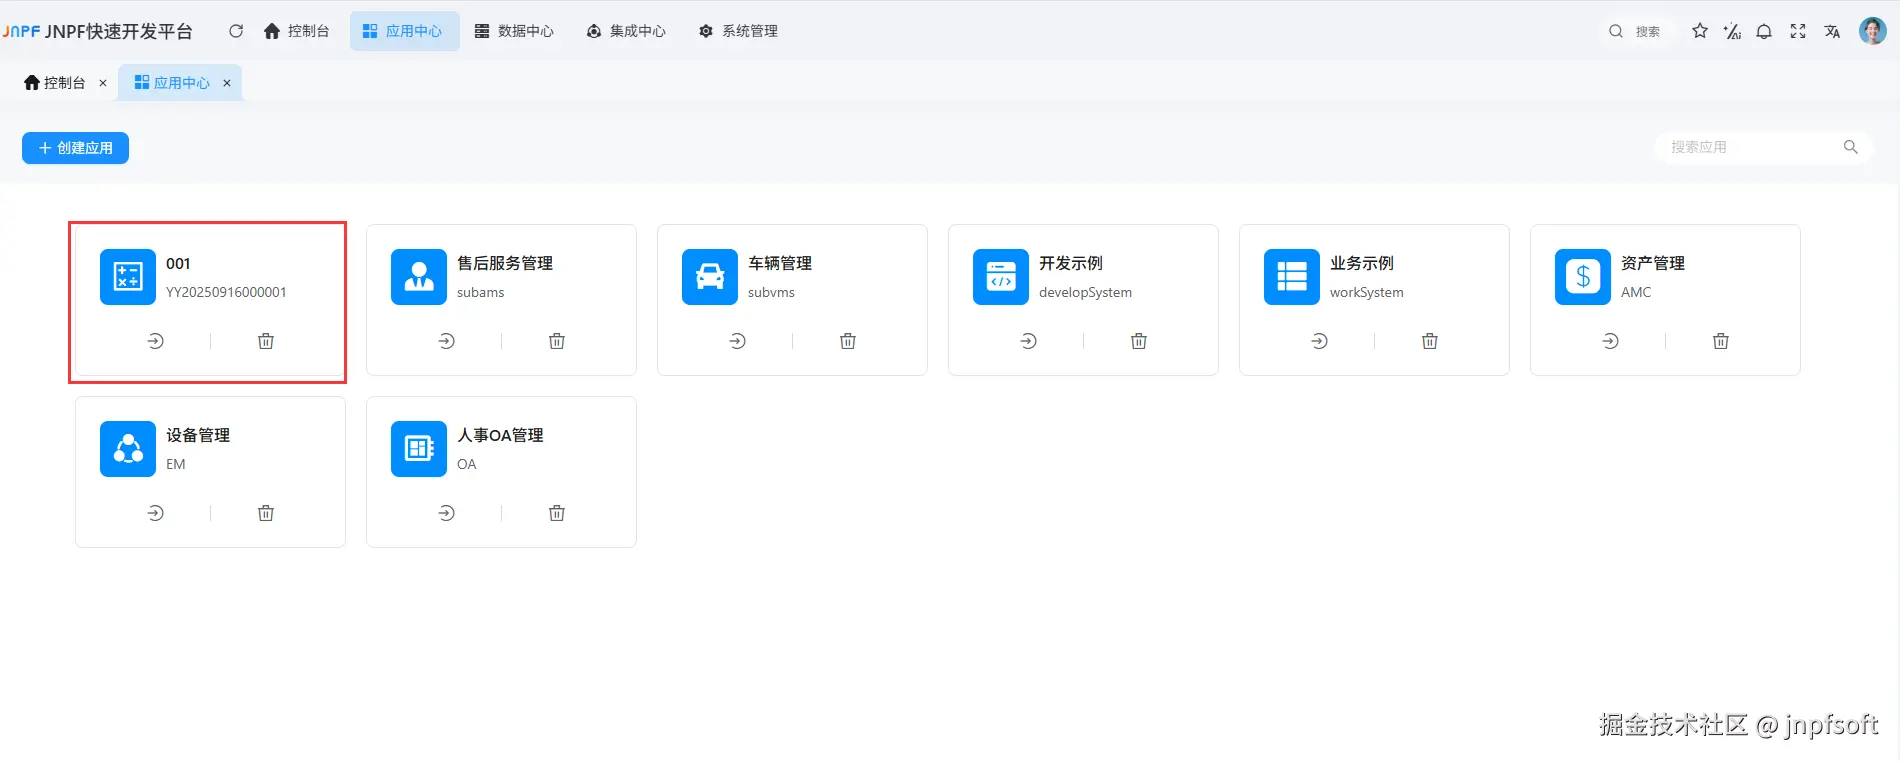Image resolution: width=1900 pixels, height=761 pixels.
Task: Click the 设备管理 title
Action: tap(198, 435)
